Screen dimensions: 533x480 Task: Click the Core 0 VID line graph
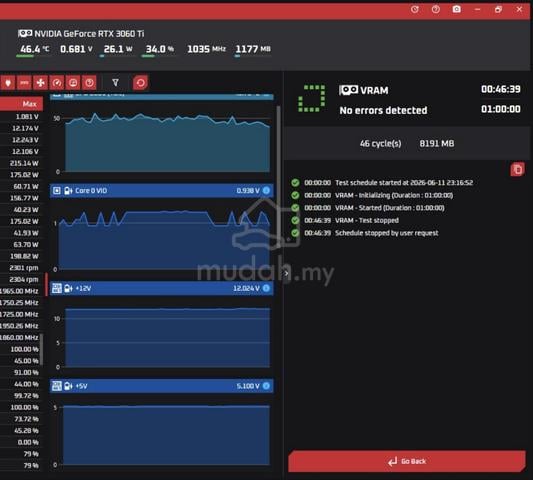click(x=164, y=240)
